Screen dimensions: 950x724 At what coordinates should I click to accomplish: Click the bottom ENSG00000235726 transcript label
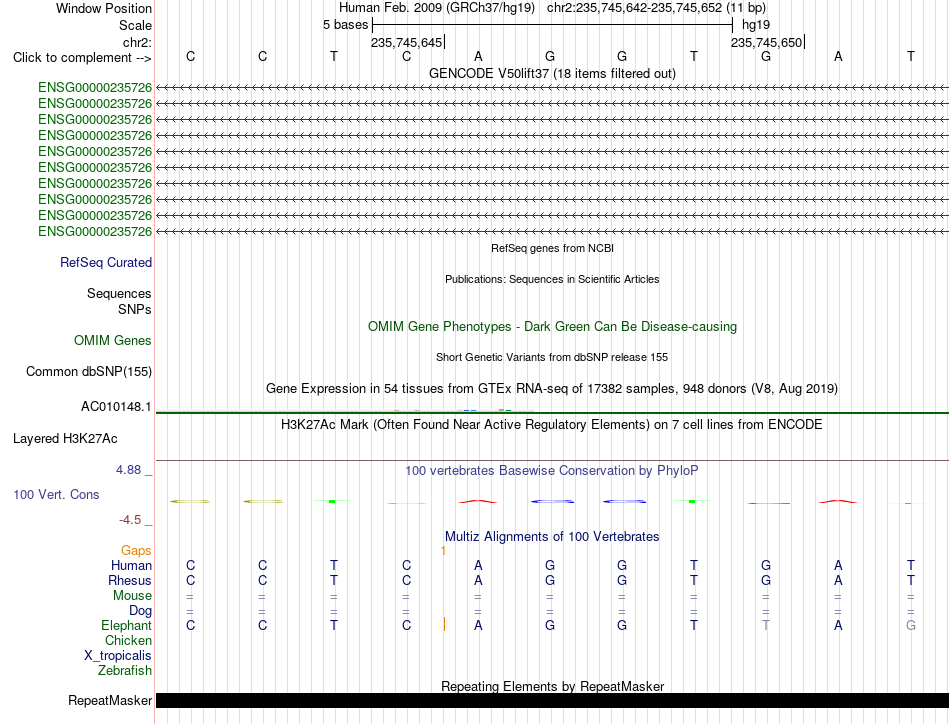coord(95,231)
